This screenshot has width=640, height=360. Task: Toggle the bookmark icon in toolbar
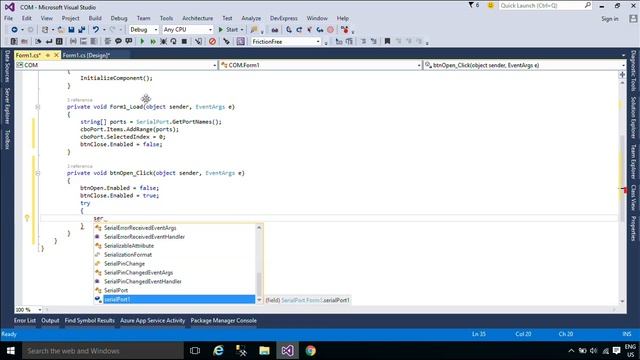(x=387, y=41)
